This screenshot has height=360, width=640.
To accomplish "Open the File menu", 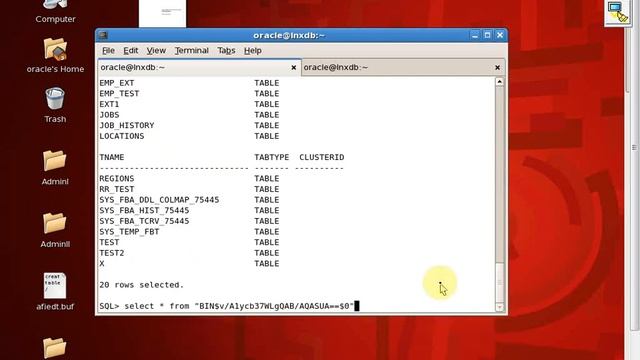I will (108, 51).
